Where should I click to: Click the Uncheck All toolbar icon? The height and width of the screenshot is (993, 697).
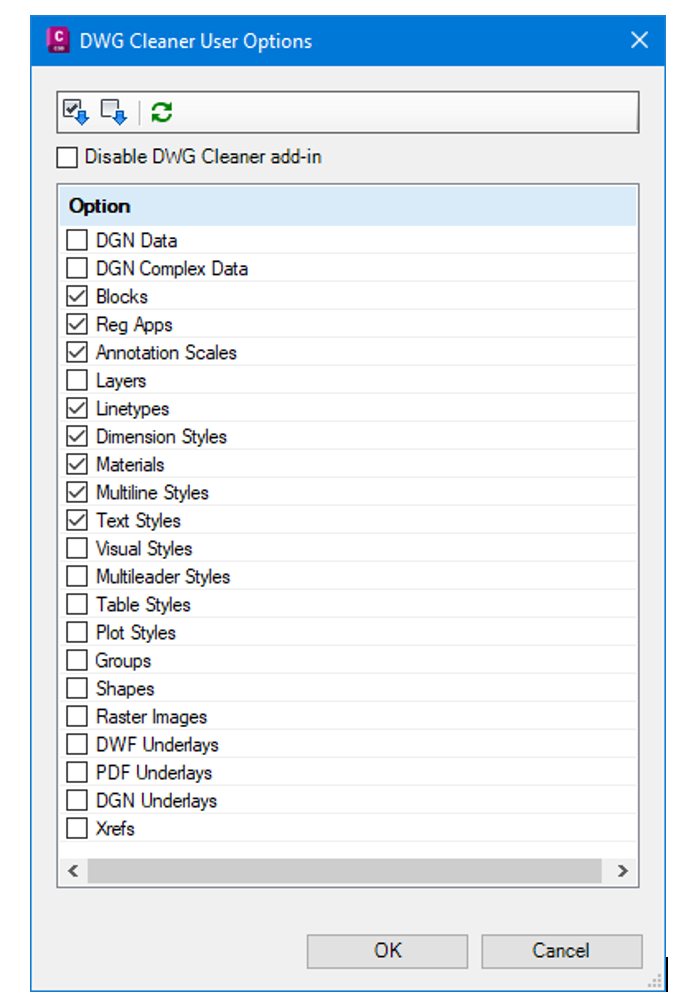(x=114, y=112)
